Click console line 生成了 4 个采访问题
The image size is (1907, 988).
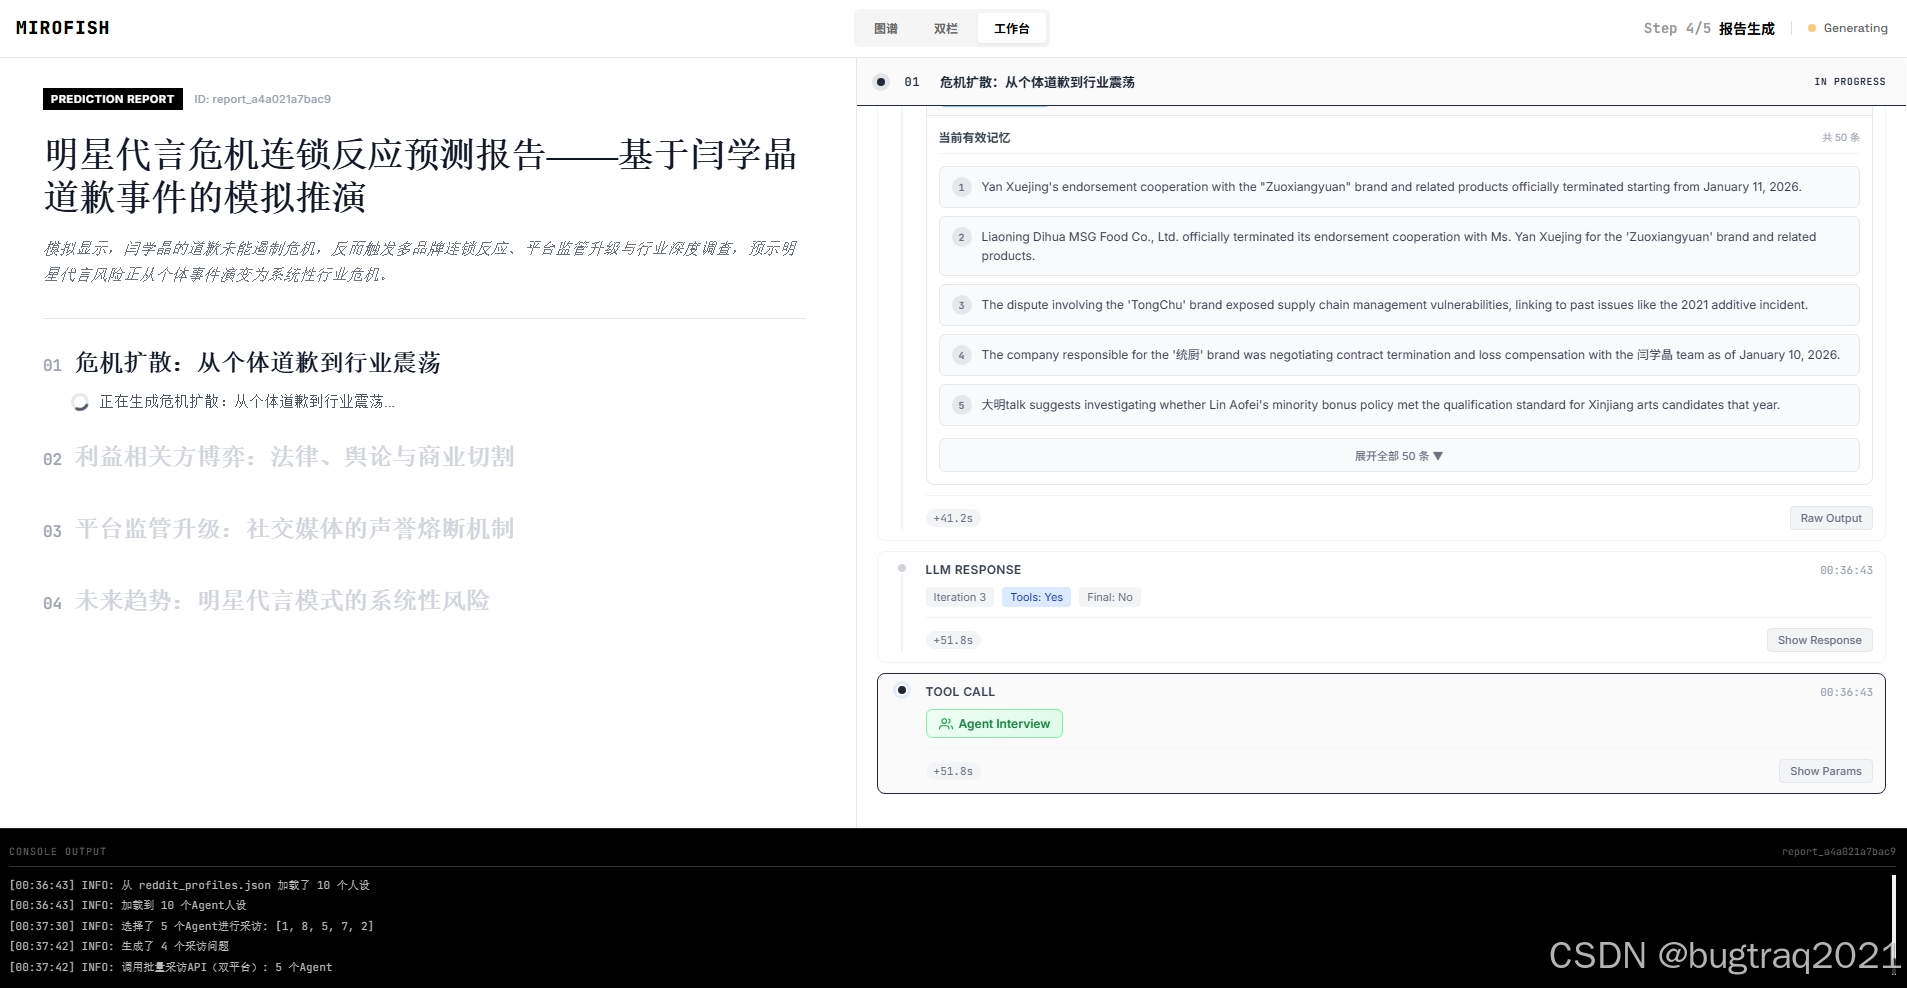coord(119,946)
